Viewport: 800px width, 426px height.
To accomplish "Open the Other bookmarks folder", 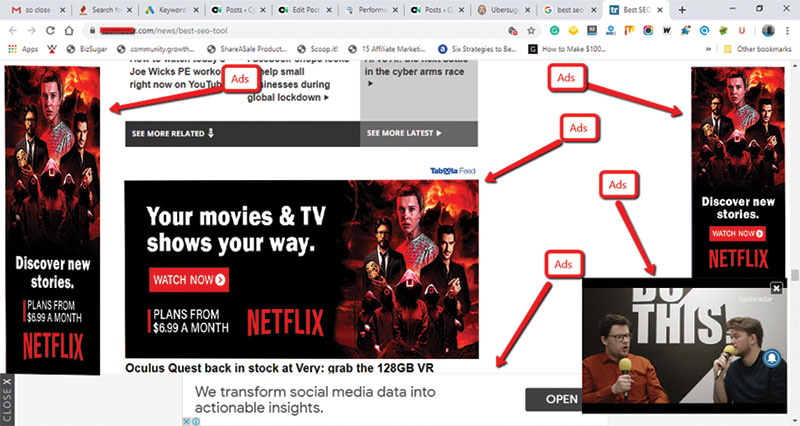I will click(760, 48).
